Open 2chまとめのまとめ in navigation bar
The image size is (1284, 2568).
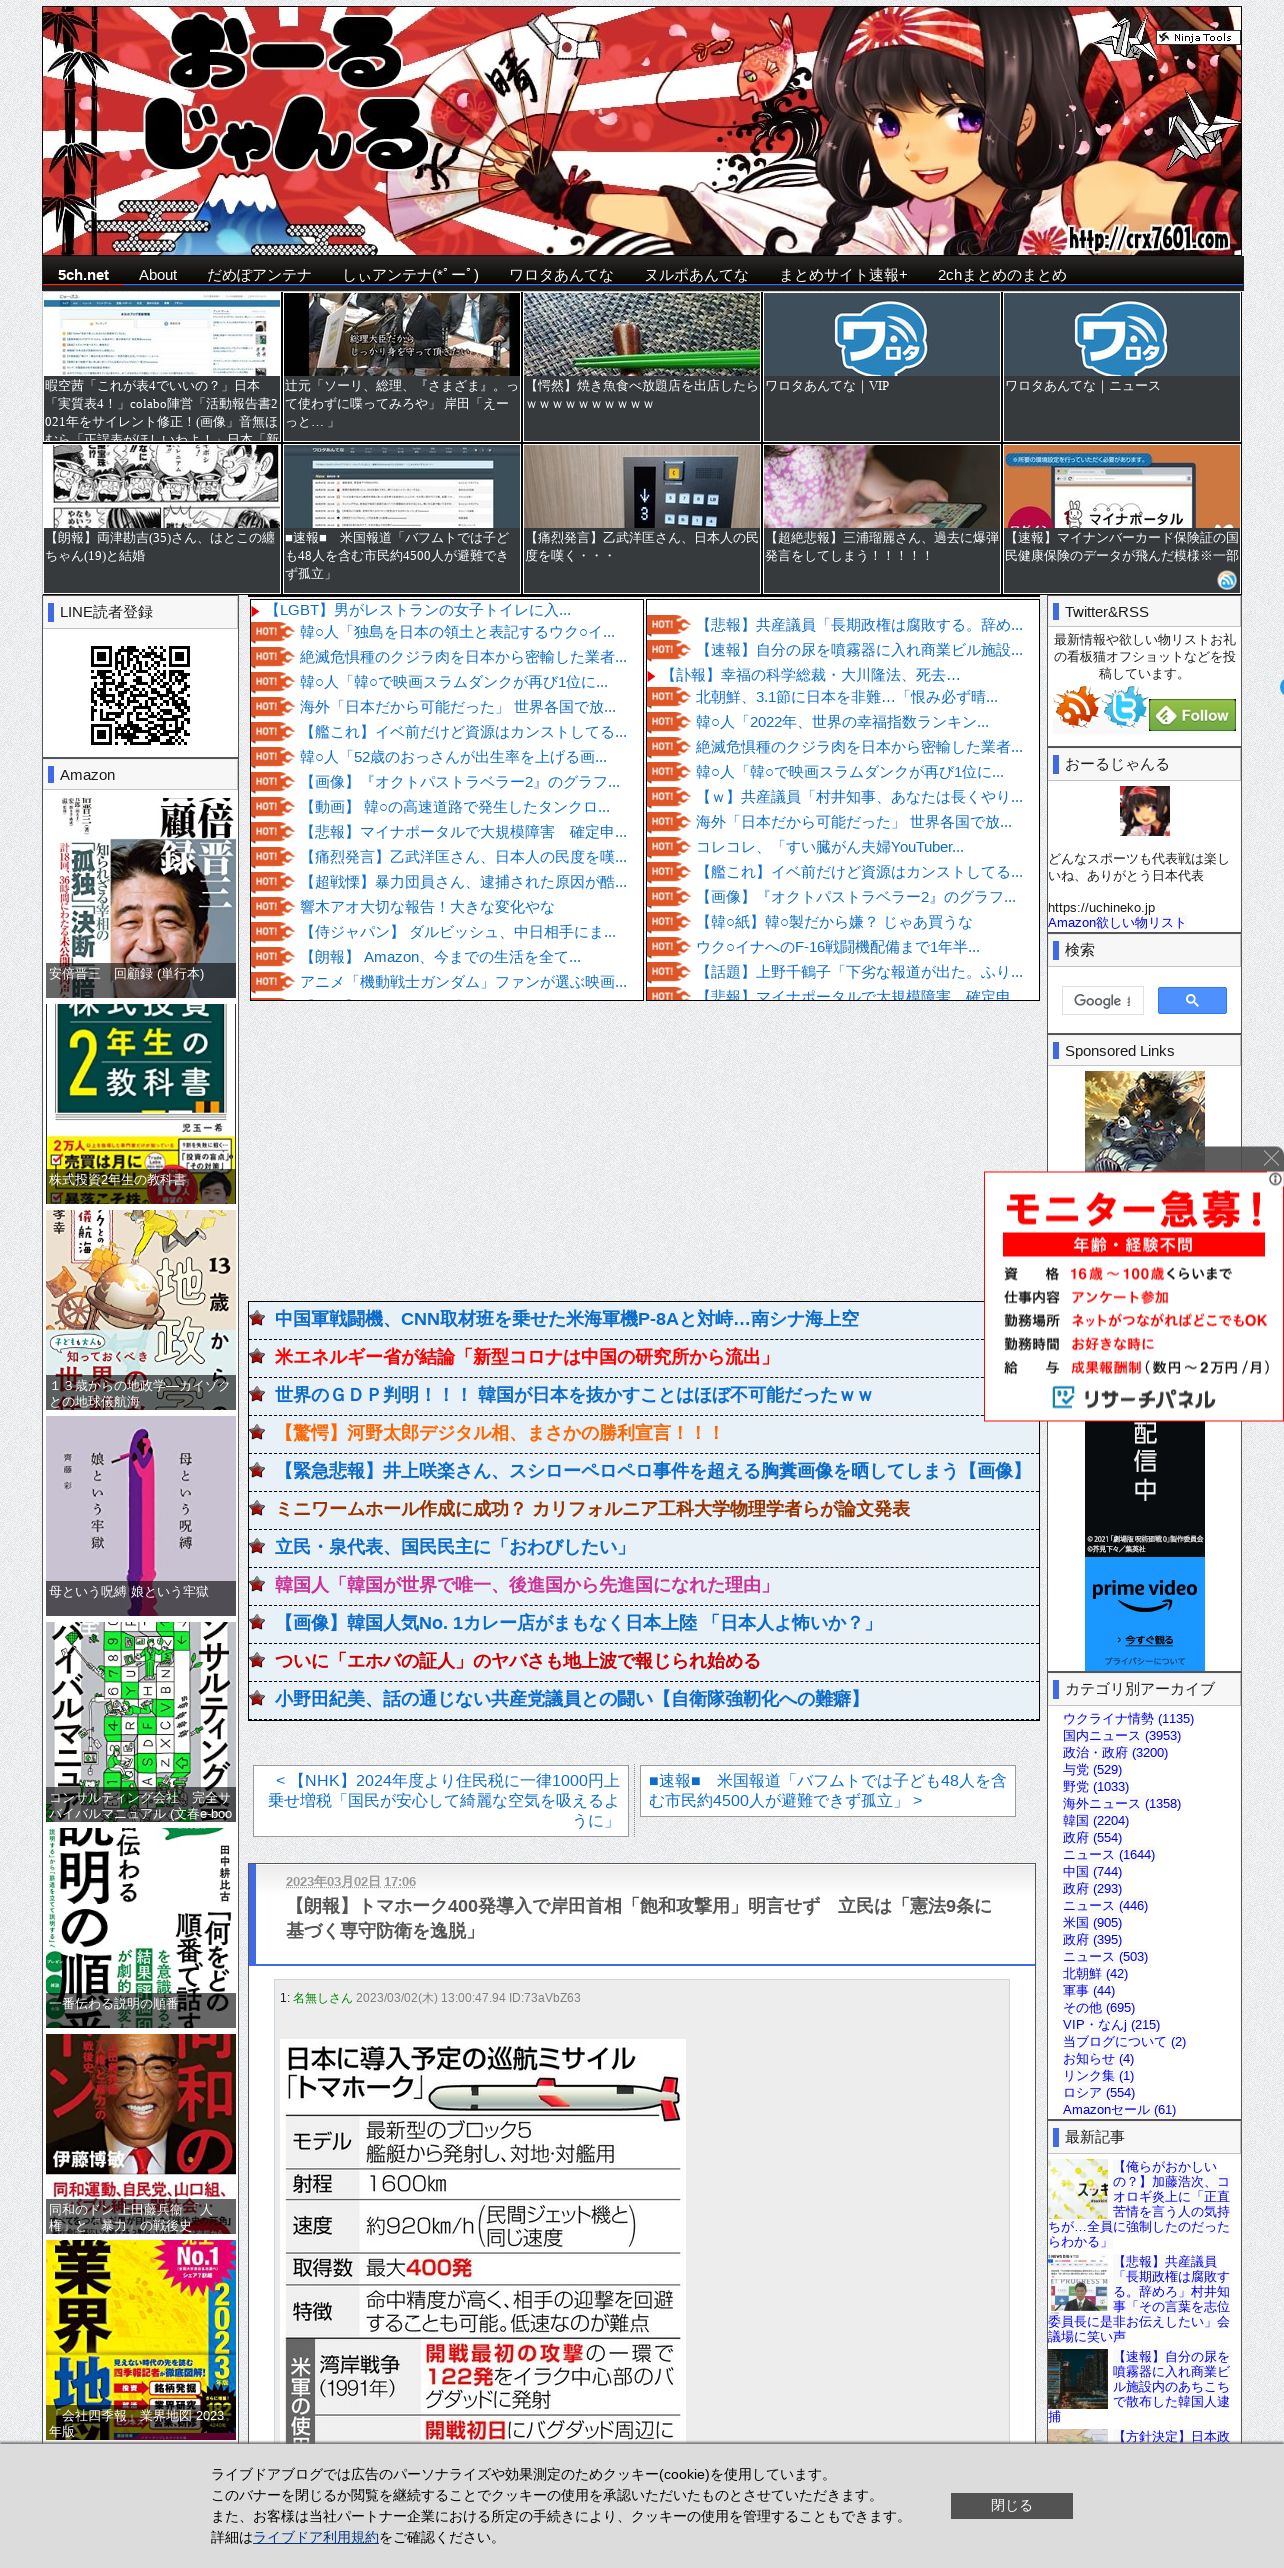pyautogui.click(x=1002, y=275)
